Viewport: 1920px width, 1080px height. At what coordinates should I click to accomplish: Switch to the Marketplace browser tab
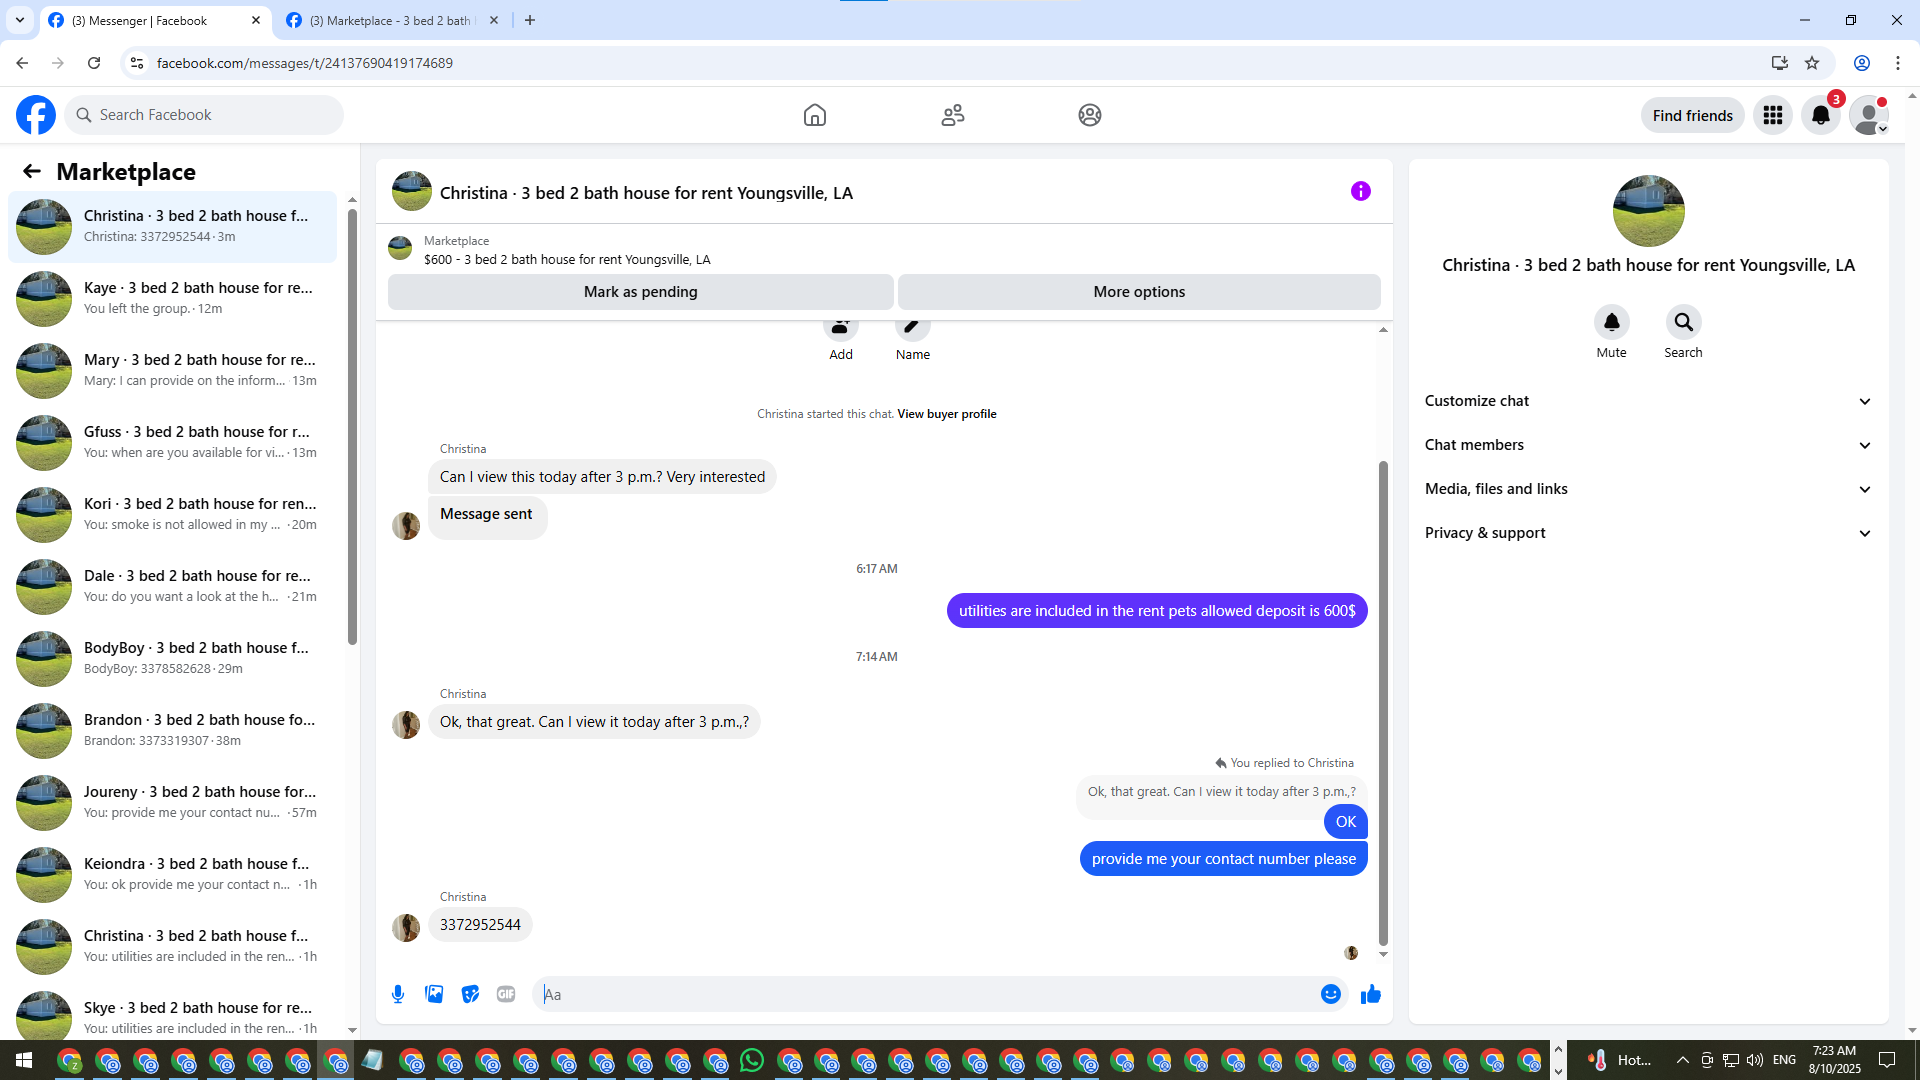pyautogui.click(x=390, y=20)
